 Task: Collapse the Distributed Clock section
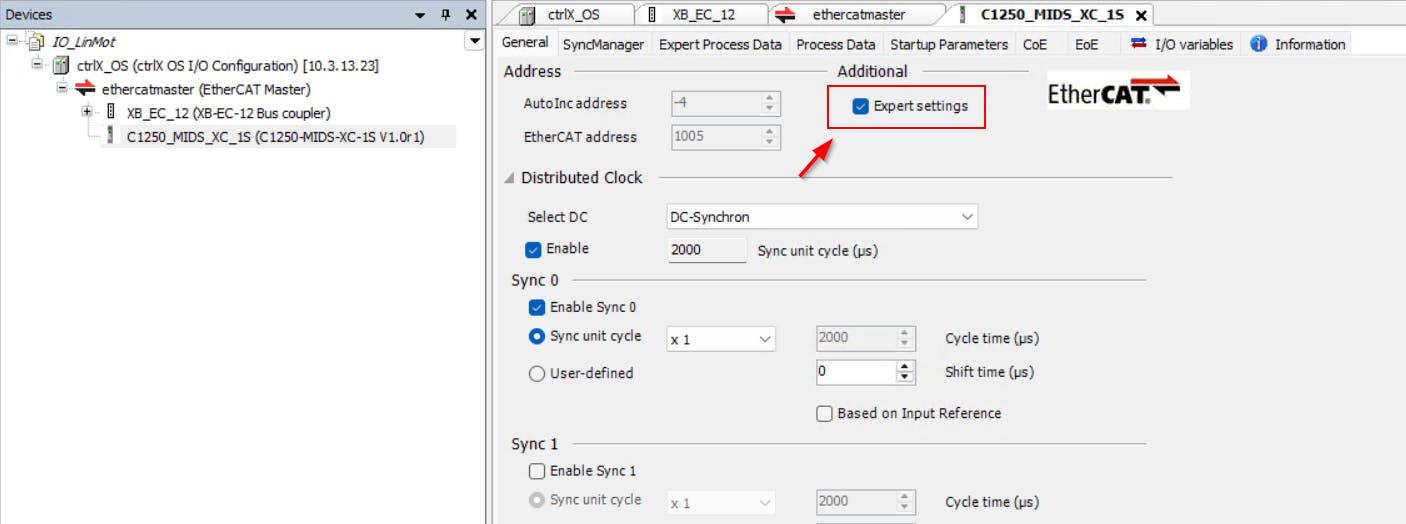(510, 178)
